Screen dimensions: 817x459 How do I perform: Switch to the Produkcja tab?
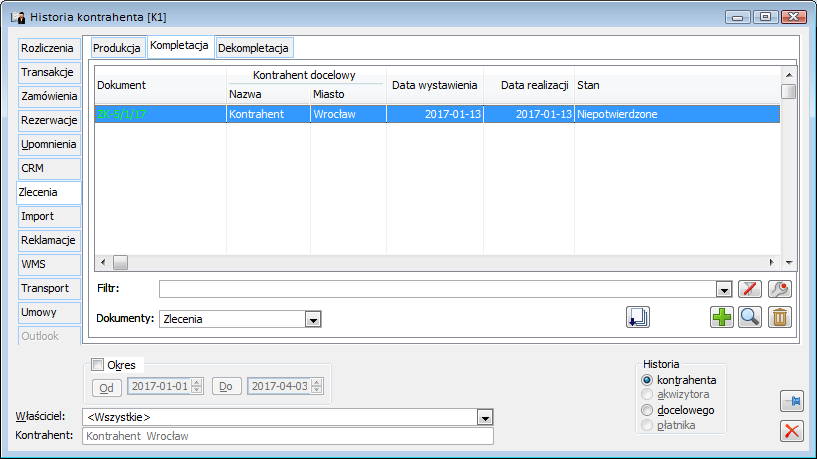117,48
